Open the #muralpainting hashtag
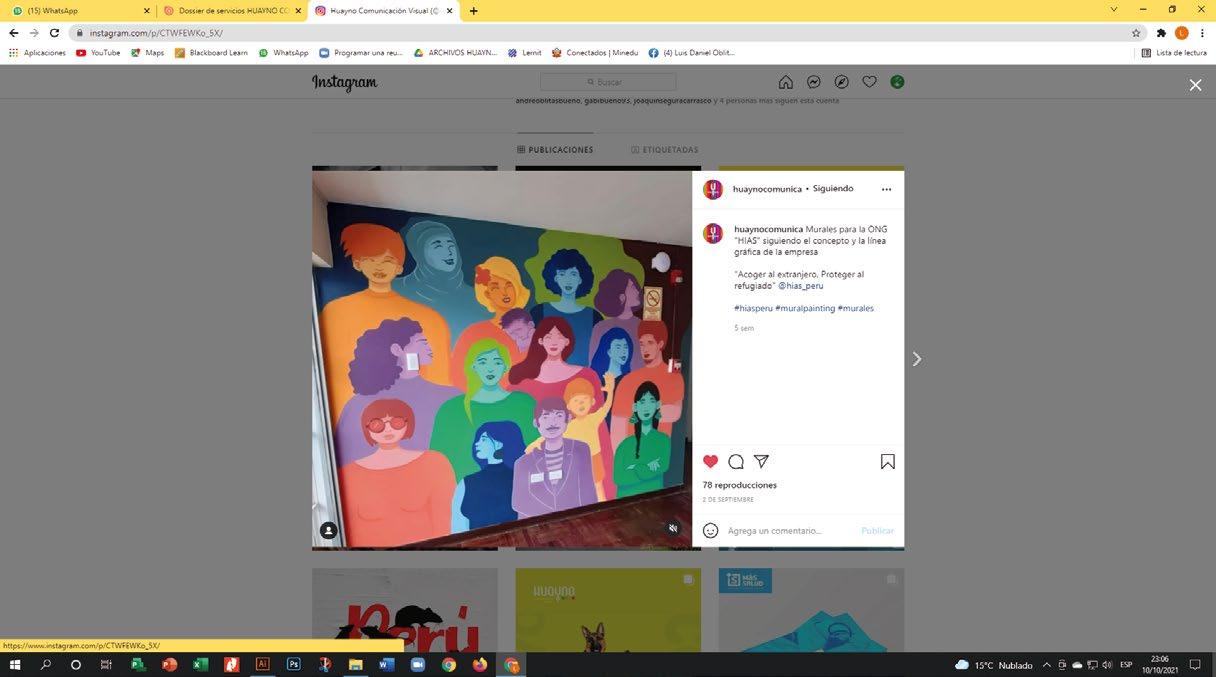Viewport: 1216px width, 677px height. [x=805, y=308]
